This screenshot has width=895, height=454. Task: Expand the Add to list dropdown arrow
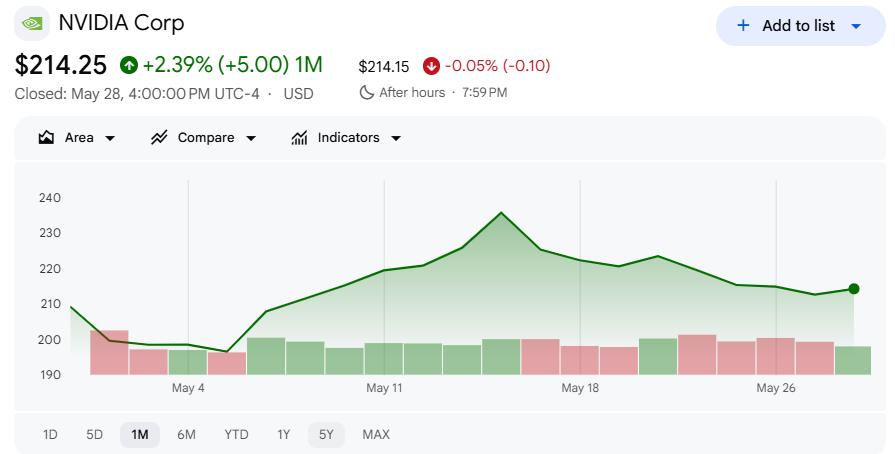click(856, 26)
